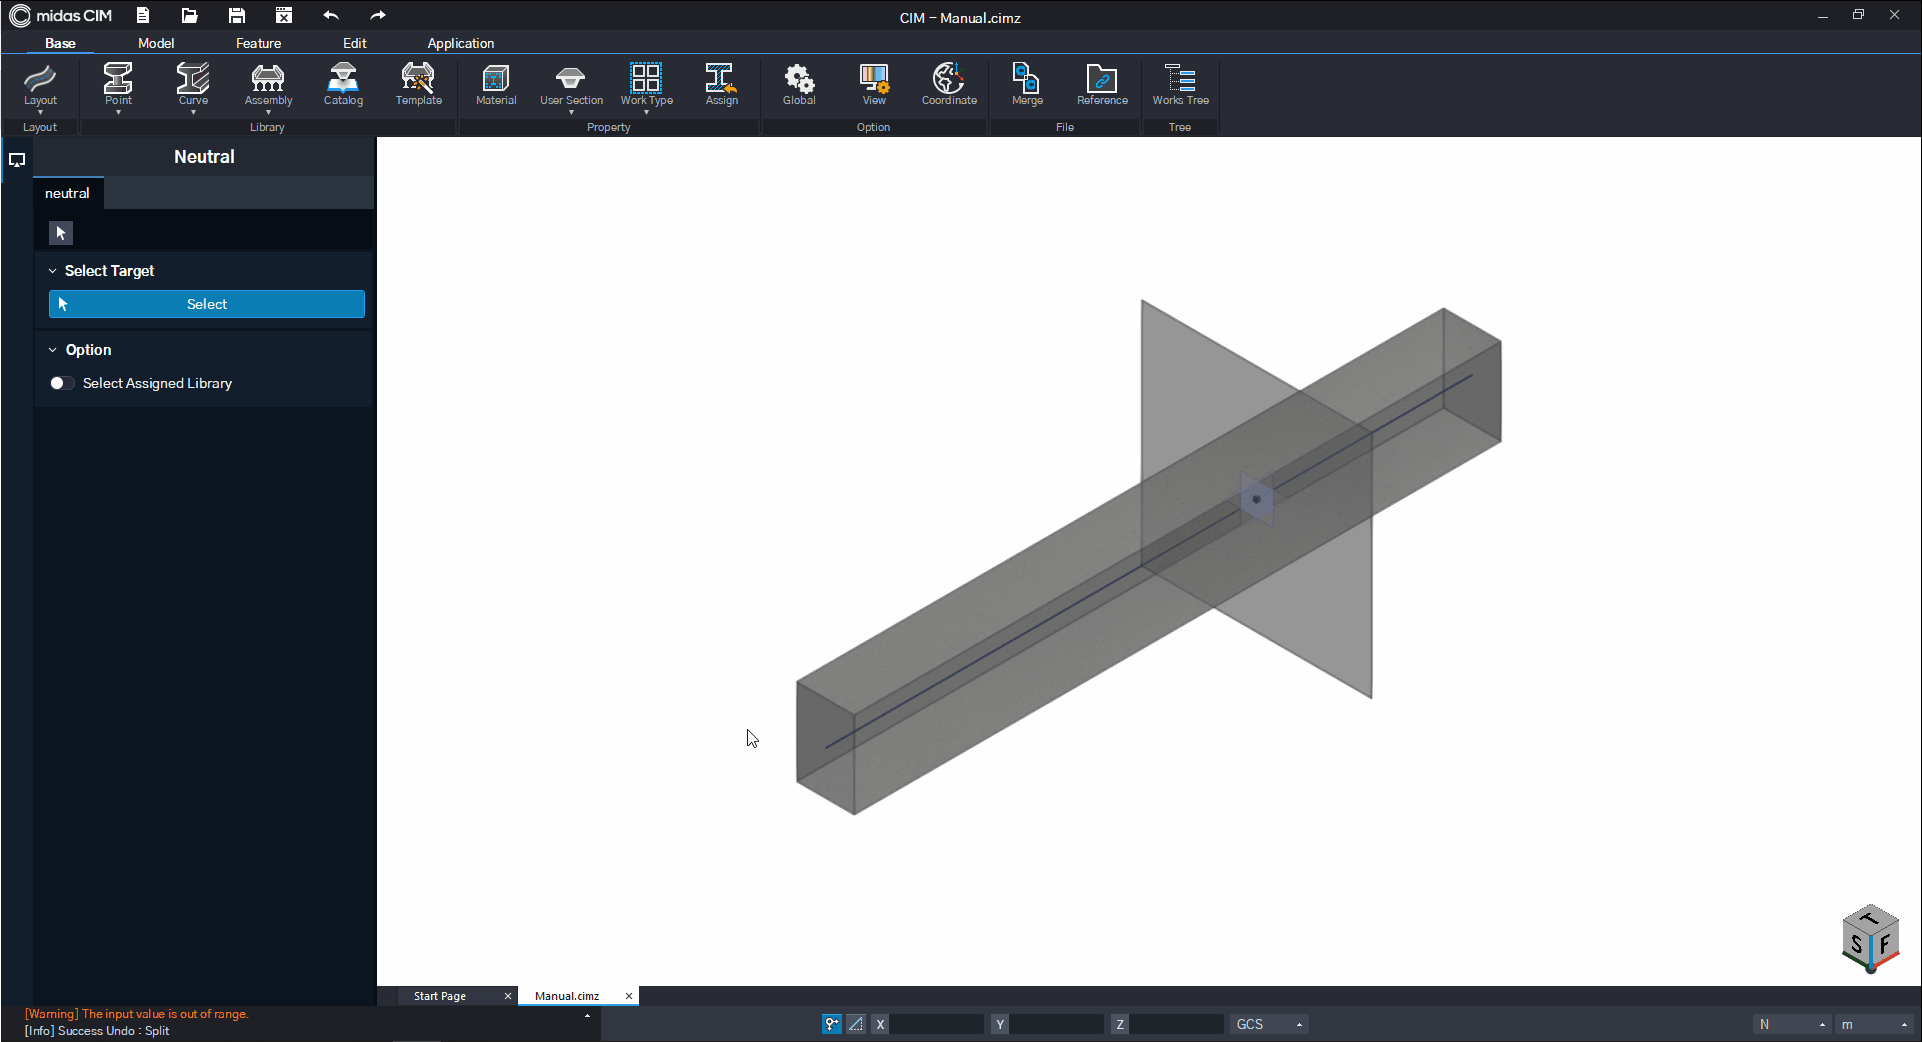This screenshot has width=1922, height=1042.
Task: Click the Y coordinate input field
Action: [1057, 1024]
